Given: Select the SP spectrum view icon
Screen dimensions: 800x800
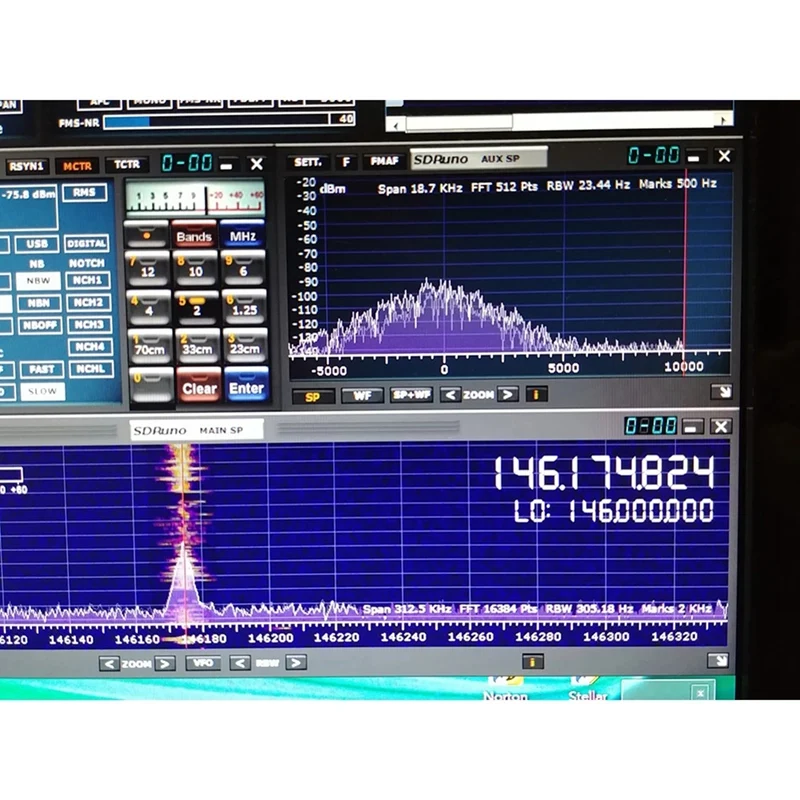Looking at the screenshot, I should pyautogui.click(x=315, y=394).
